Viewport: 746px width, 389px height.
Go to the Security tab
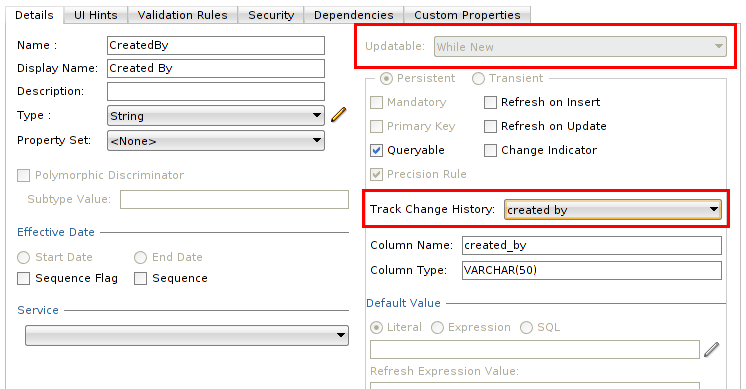point(271,15)
